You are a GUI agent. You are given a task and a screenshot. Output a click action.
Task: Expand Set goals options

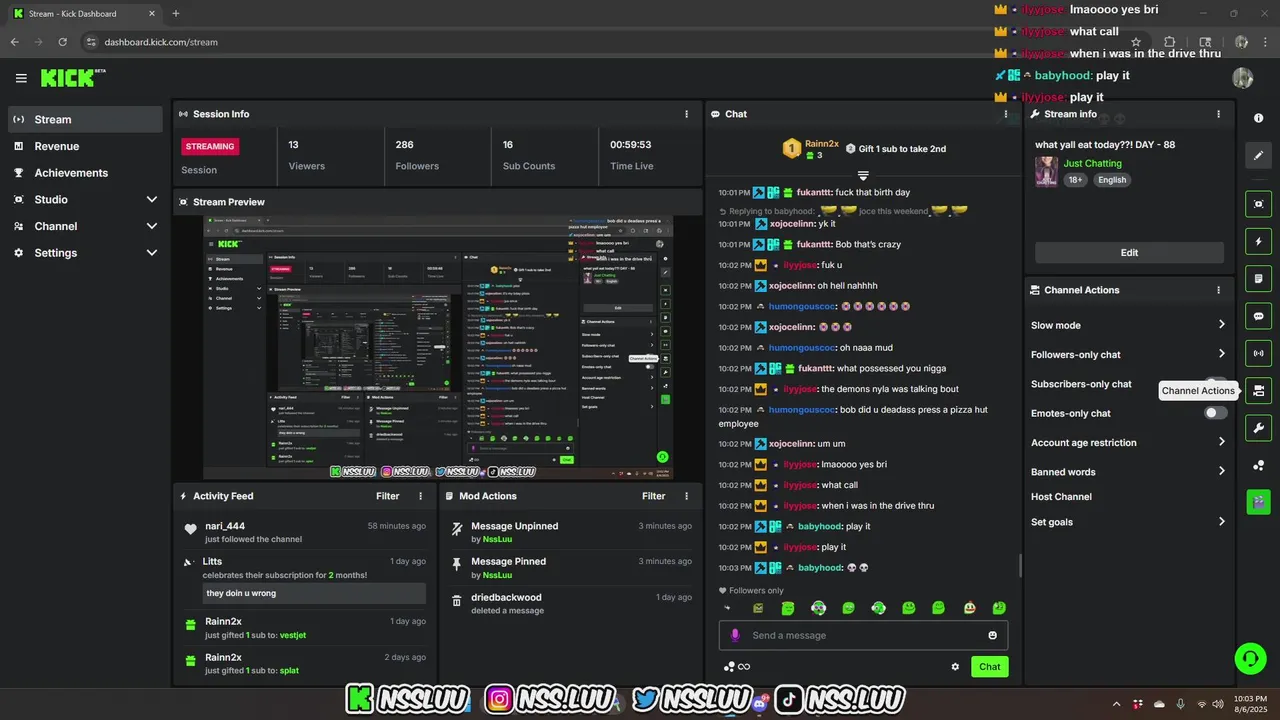1221,522
